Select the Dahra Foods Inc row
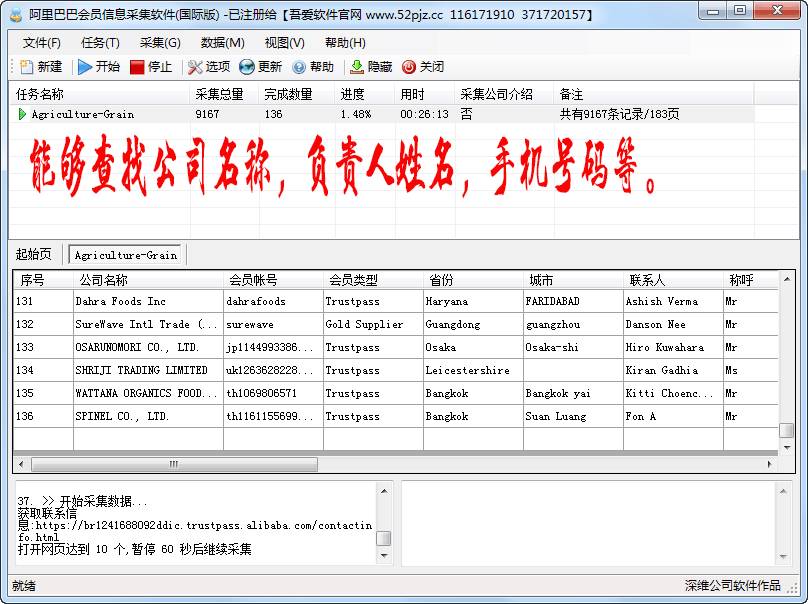 point(396,301)
